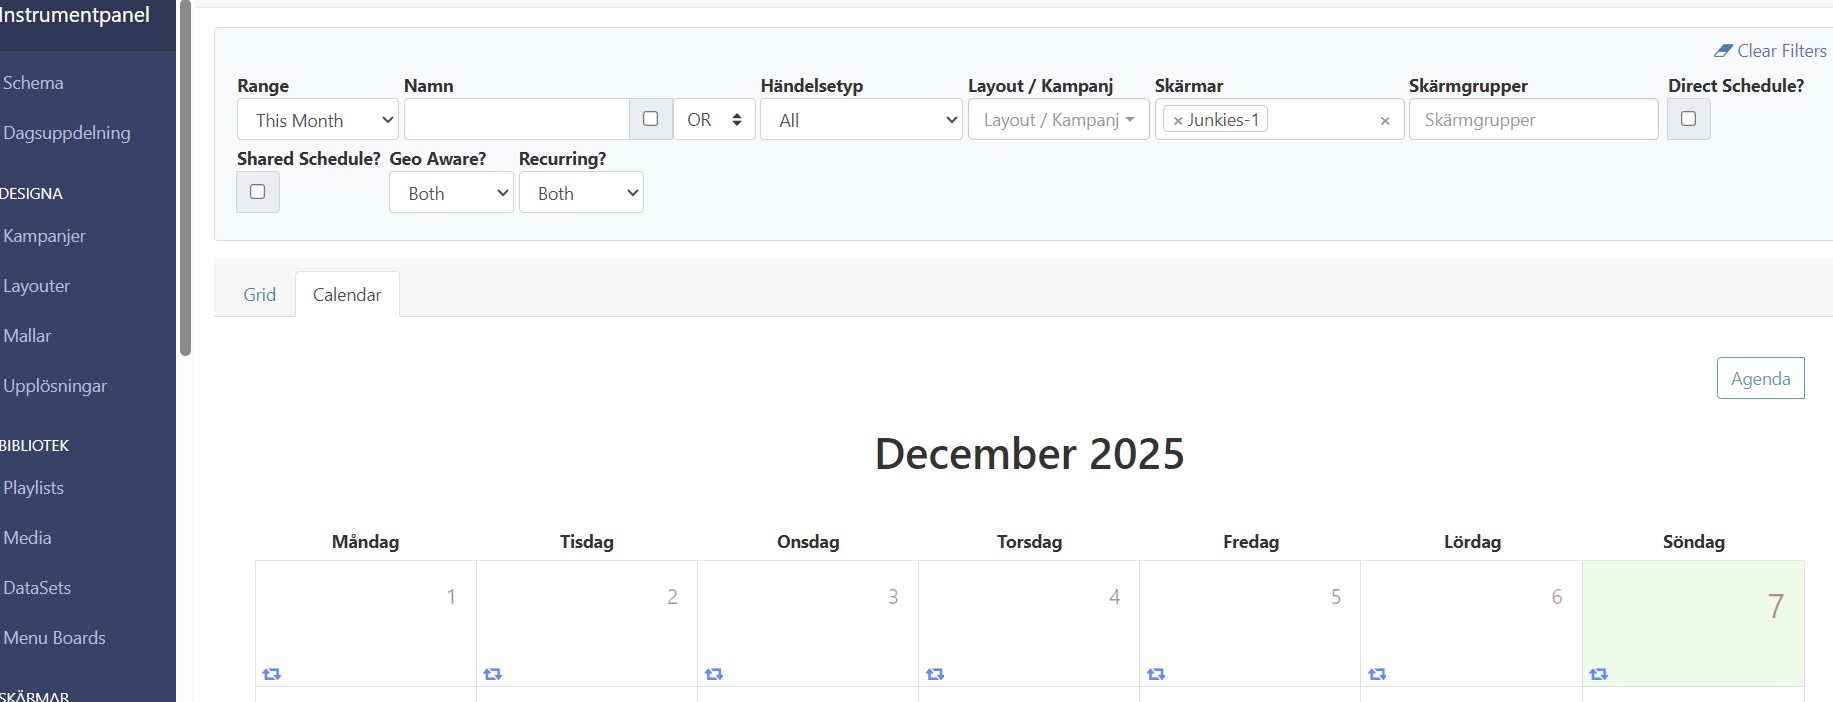1833x702 pixels.
Task: Open the Recurring dropdown
Action: pyautogui.click(x=581, y=193)
